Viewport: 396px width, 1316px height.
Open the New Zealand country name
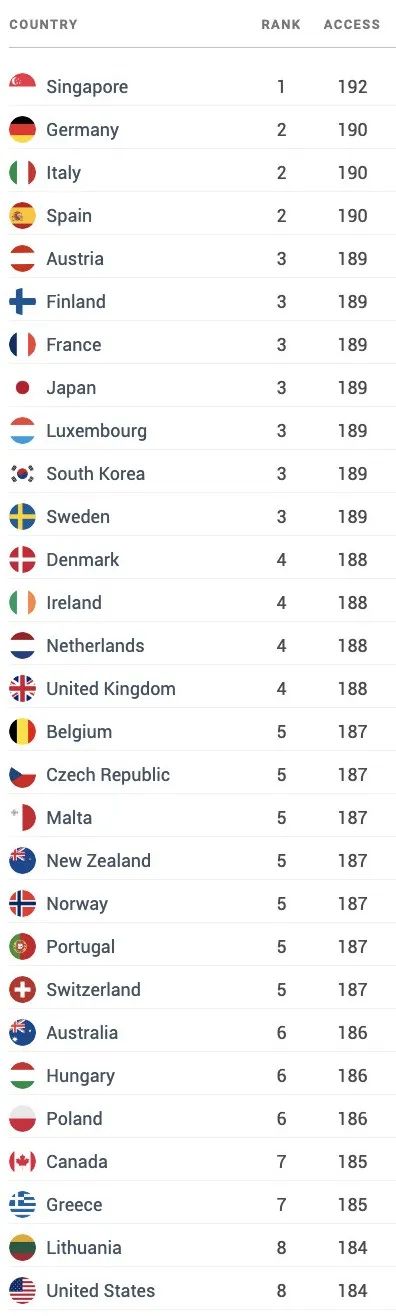click(x=98, y=861)
